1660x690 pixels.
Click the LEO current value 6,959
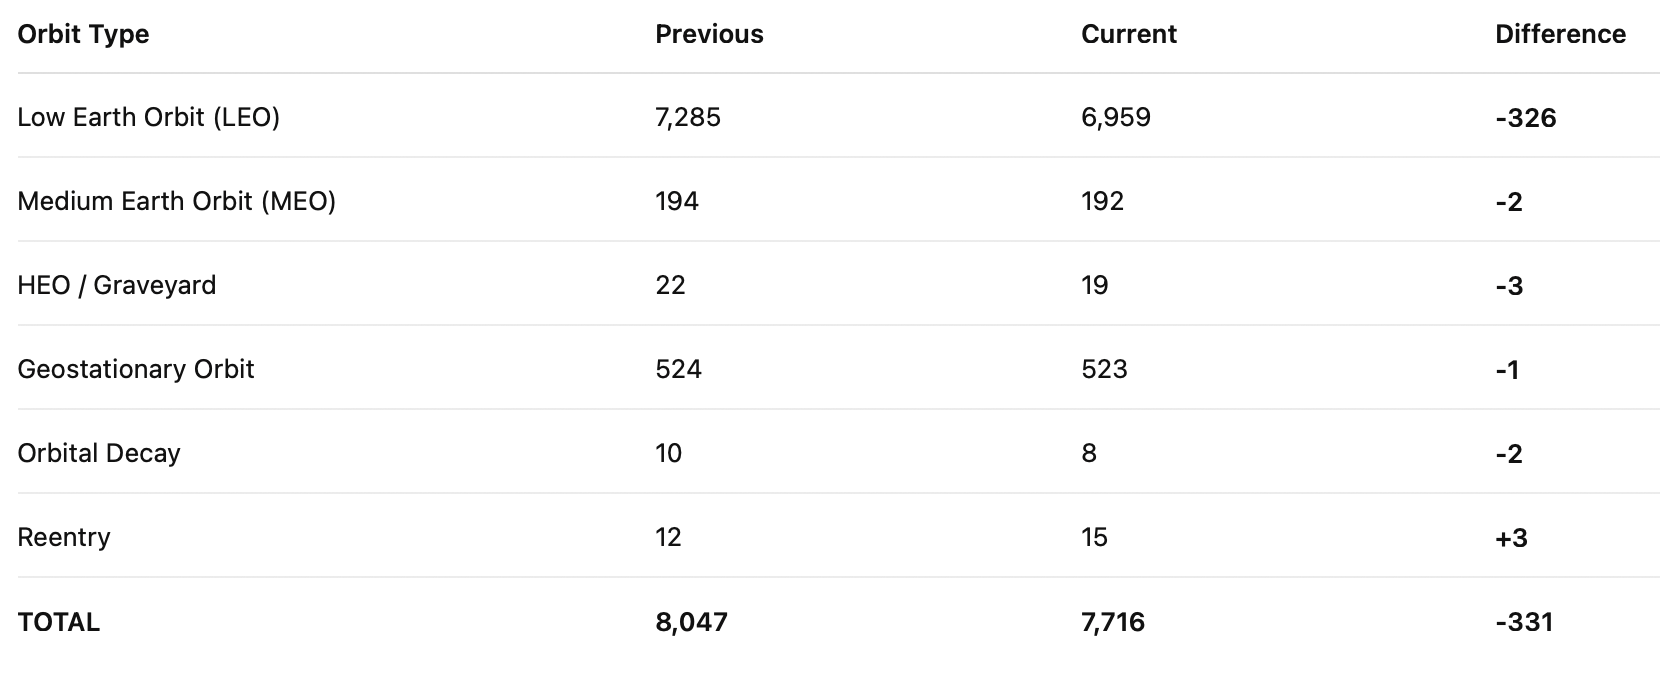(x=1116, y=117)
